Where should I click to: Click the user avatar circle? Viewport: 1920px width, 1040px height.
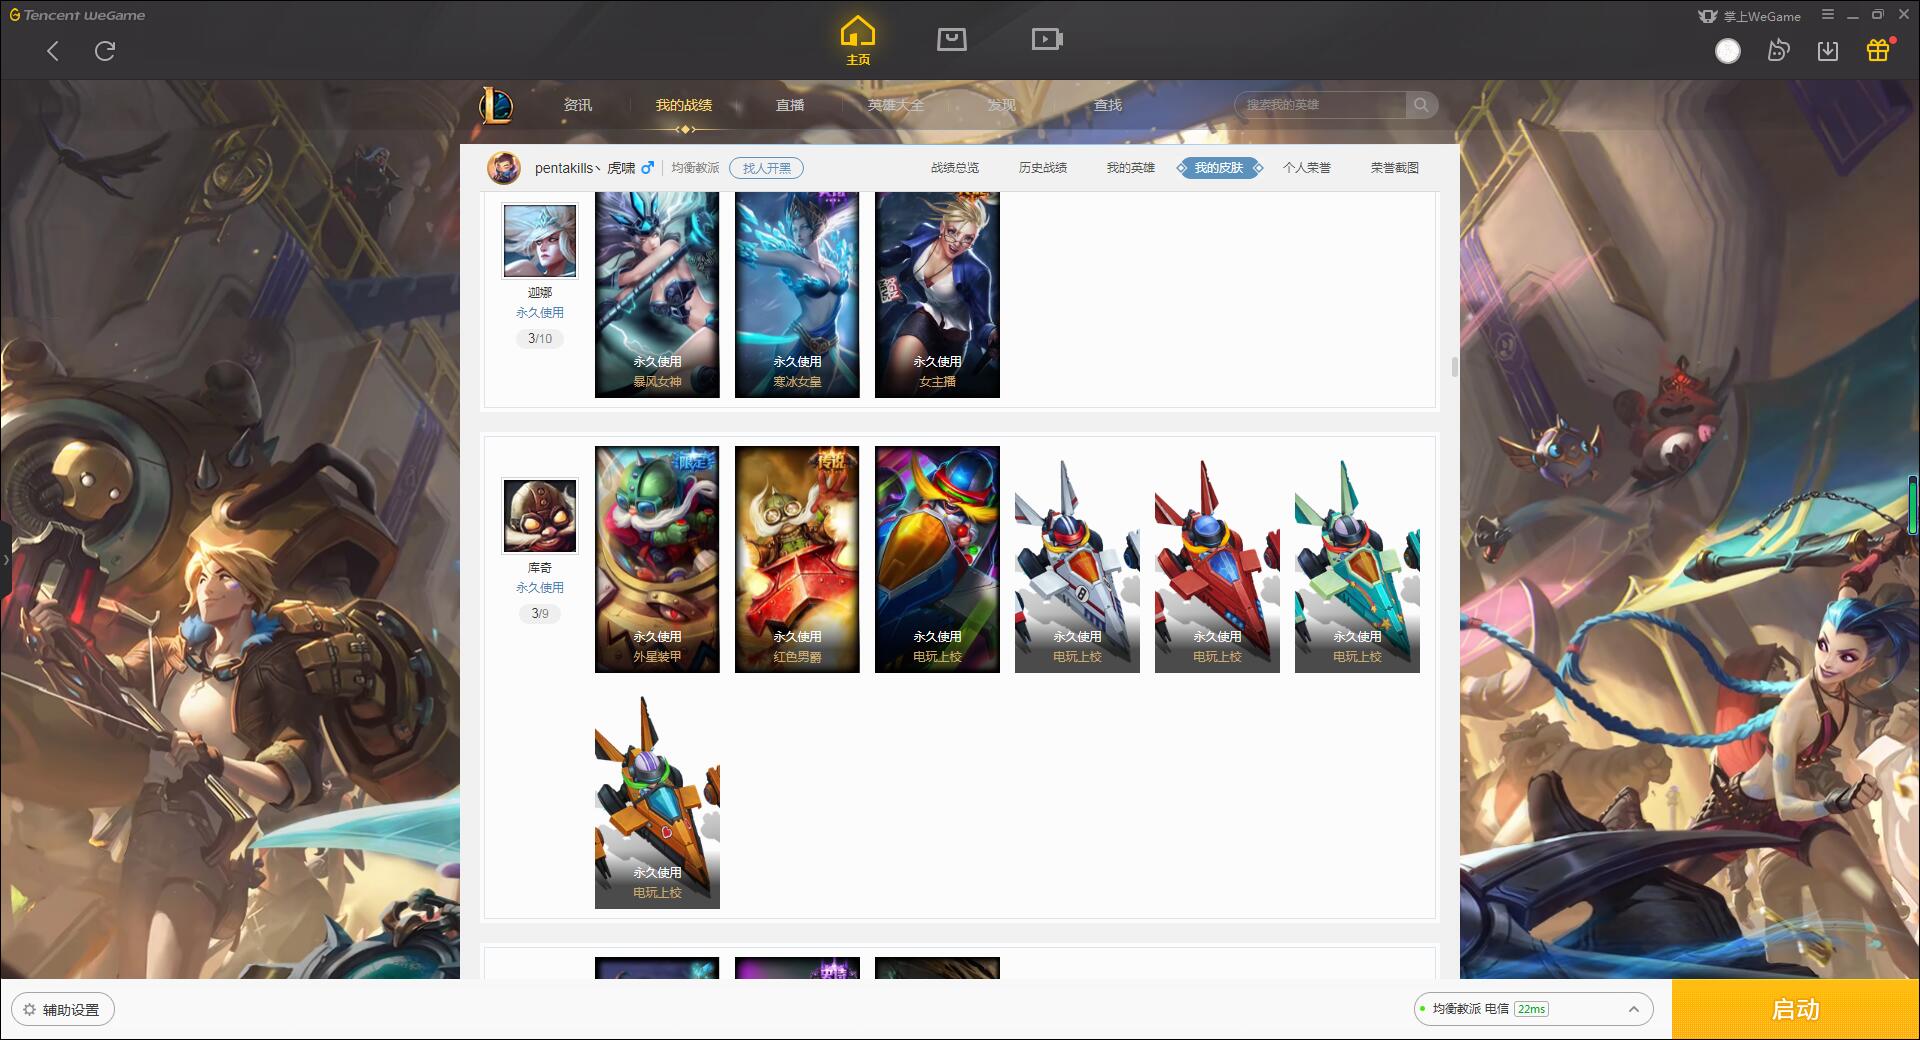point(1728,51)
